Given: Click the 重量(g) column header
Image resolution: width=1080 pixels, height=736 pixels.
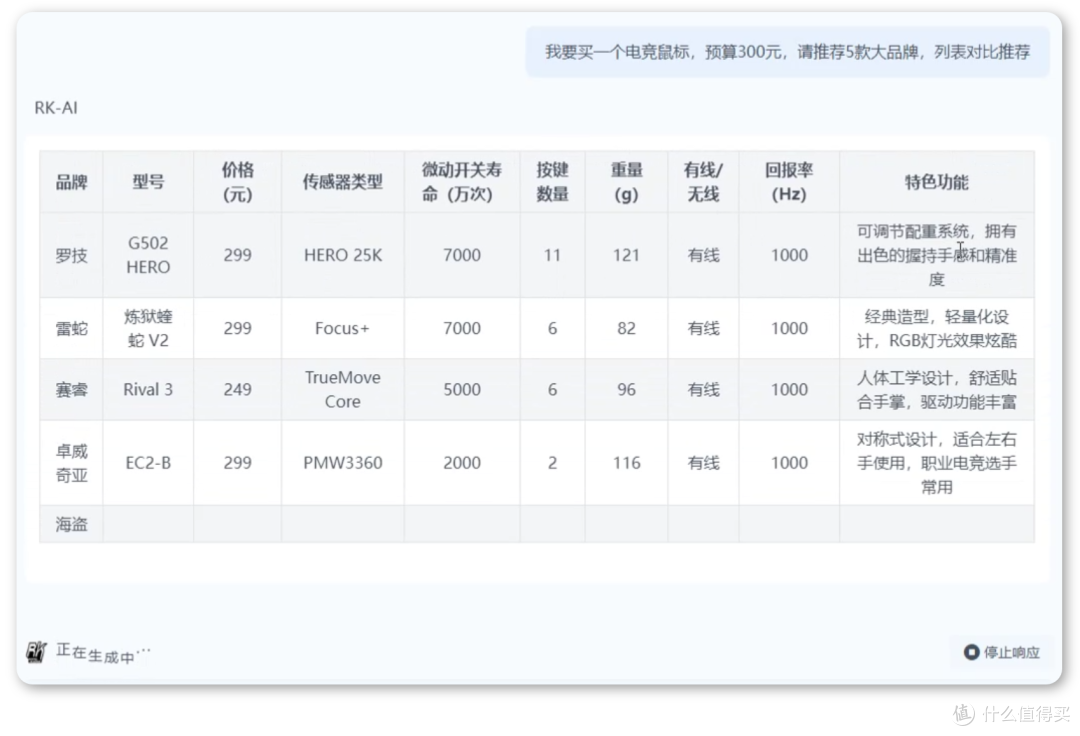Looking at the screenshot, I should tap(626, 182).
